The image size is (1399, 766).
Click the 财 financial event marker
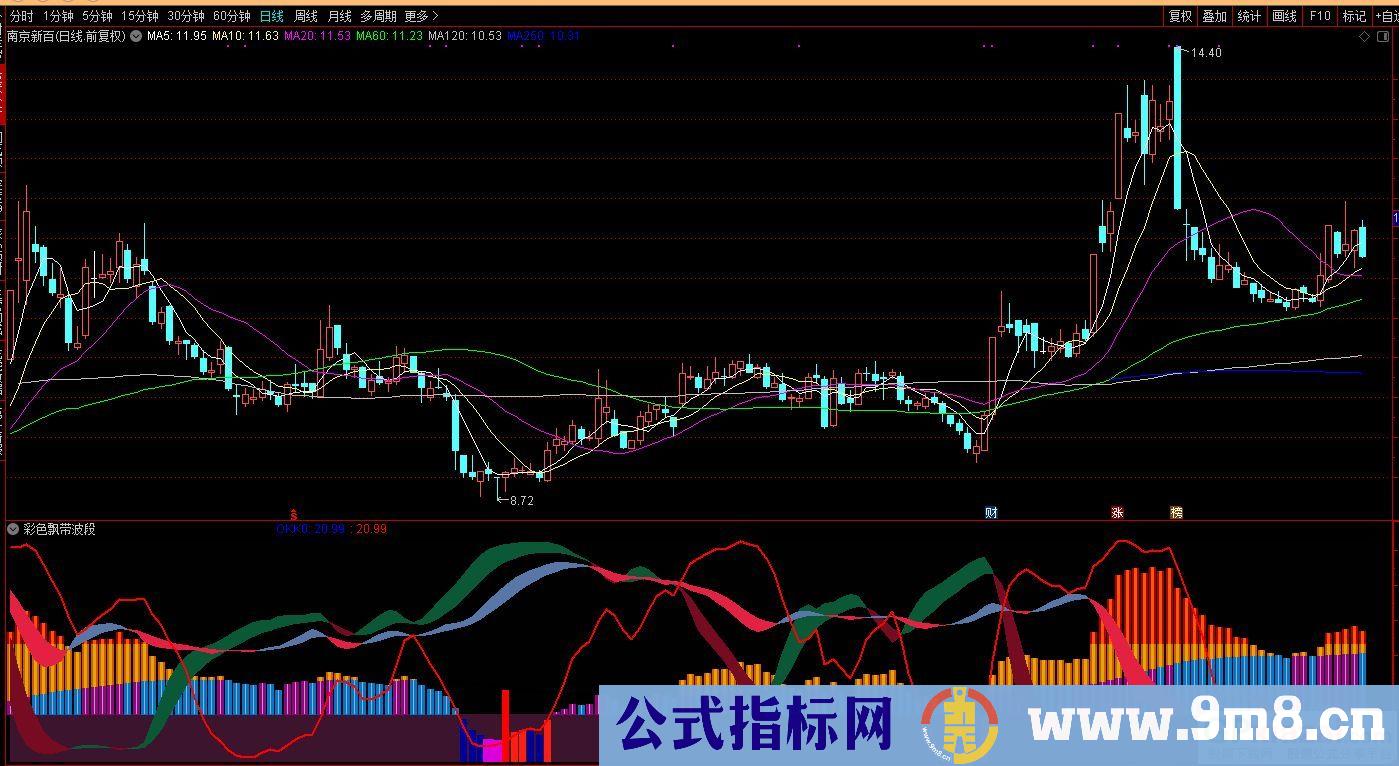point(991,513)
